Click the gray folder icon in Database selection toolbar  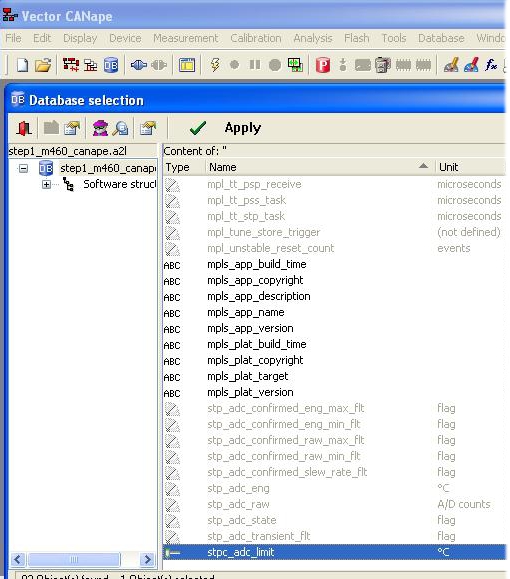coord(51,128)
